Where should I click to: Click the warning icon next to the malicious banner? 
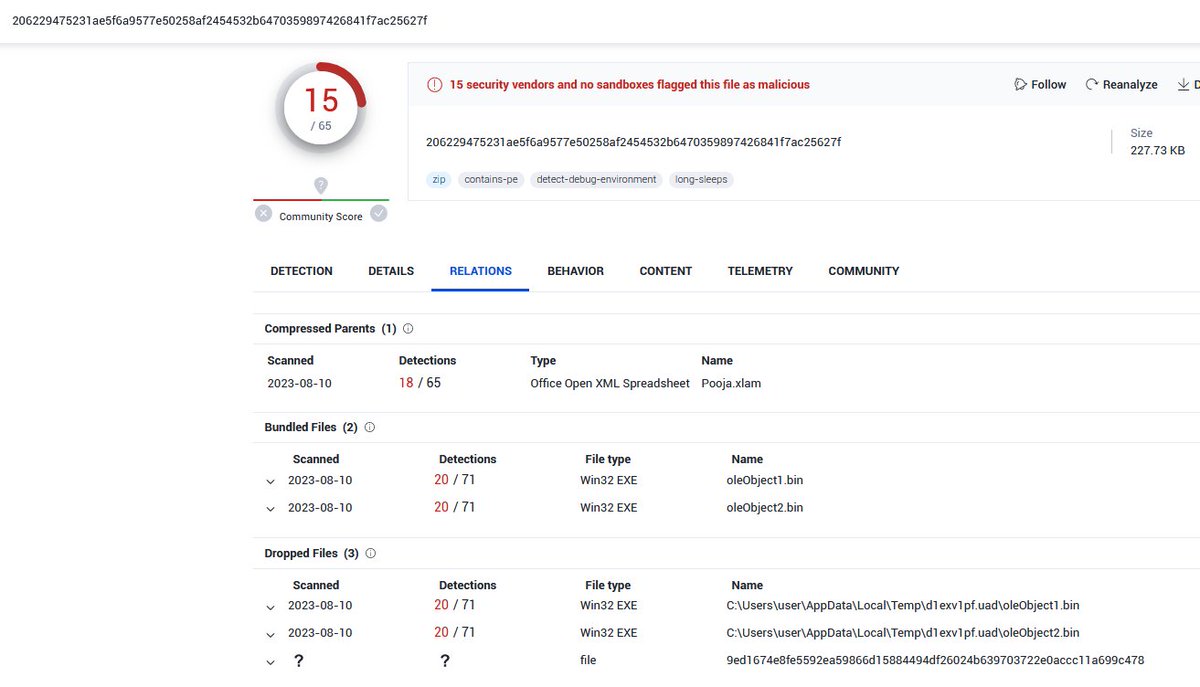pos(434,84)
